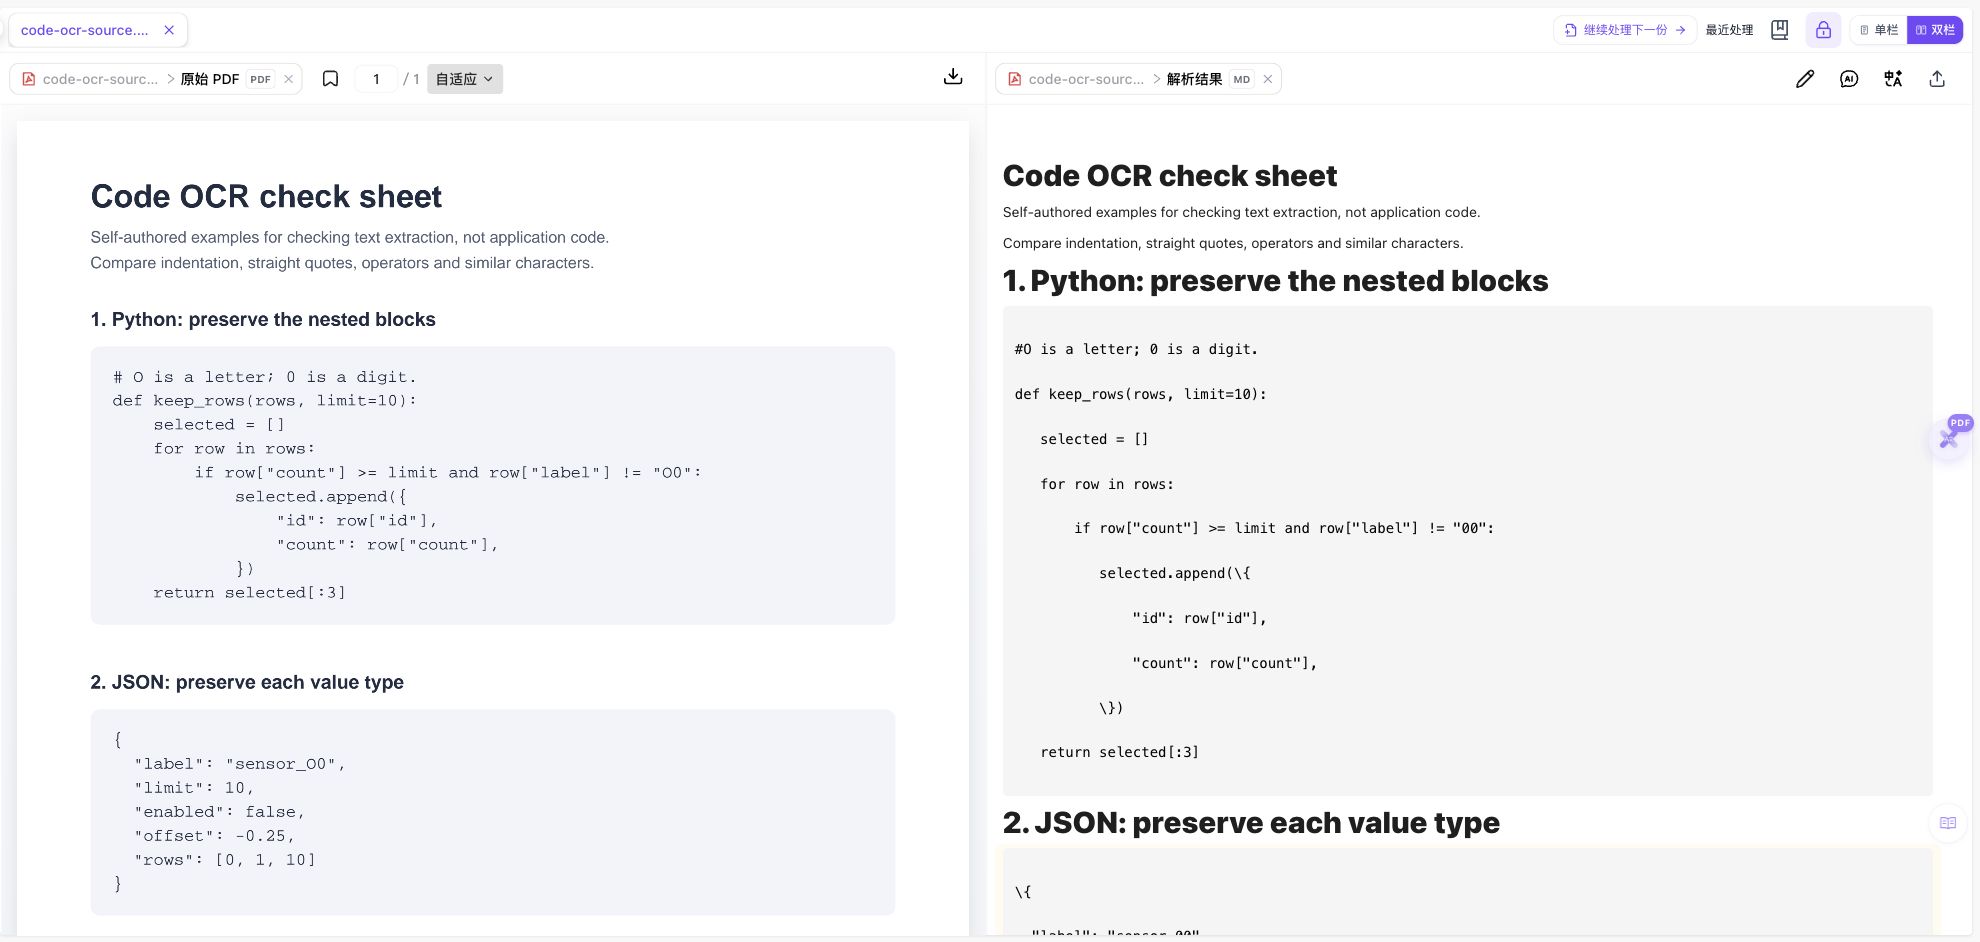Click PDF JSON line '"offset": -0.25,'
1980x942 pixels.
click(215, 836)
